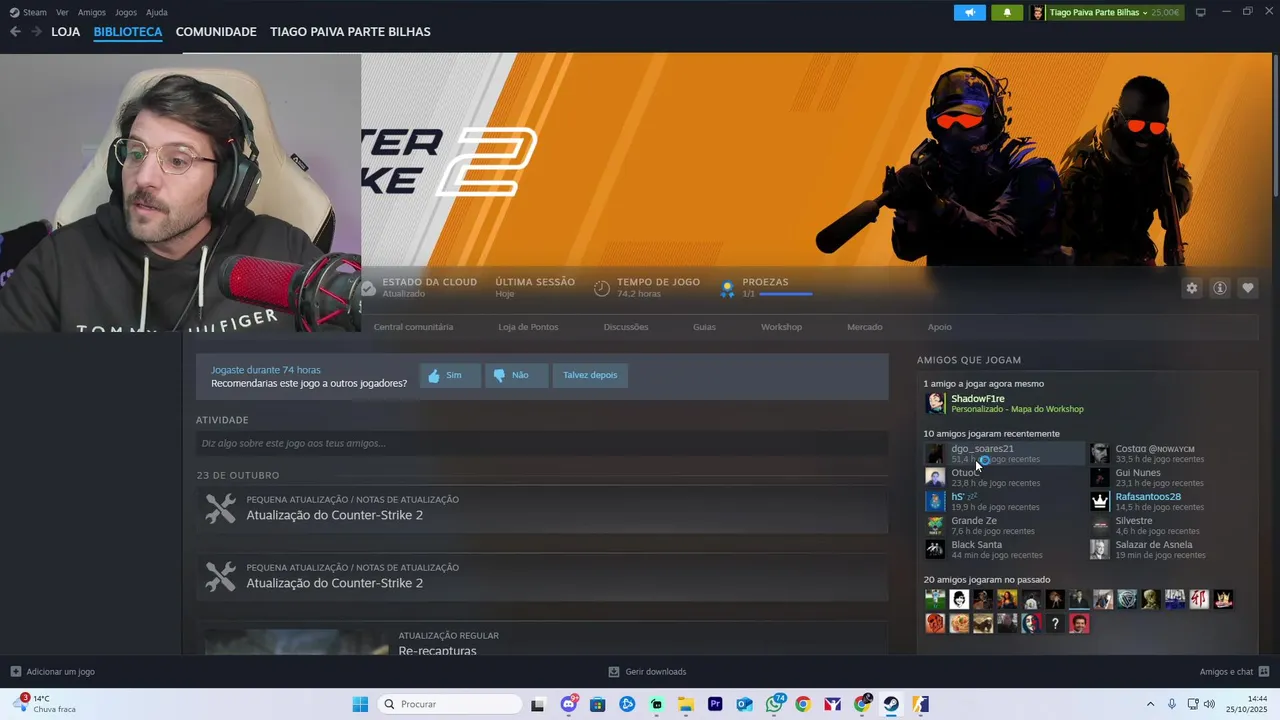The width and height of the screenshot is (1280, 720).
Task: Open the Ver menu
Action: coord(62,12)
